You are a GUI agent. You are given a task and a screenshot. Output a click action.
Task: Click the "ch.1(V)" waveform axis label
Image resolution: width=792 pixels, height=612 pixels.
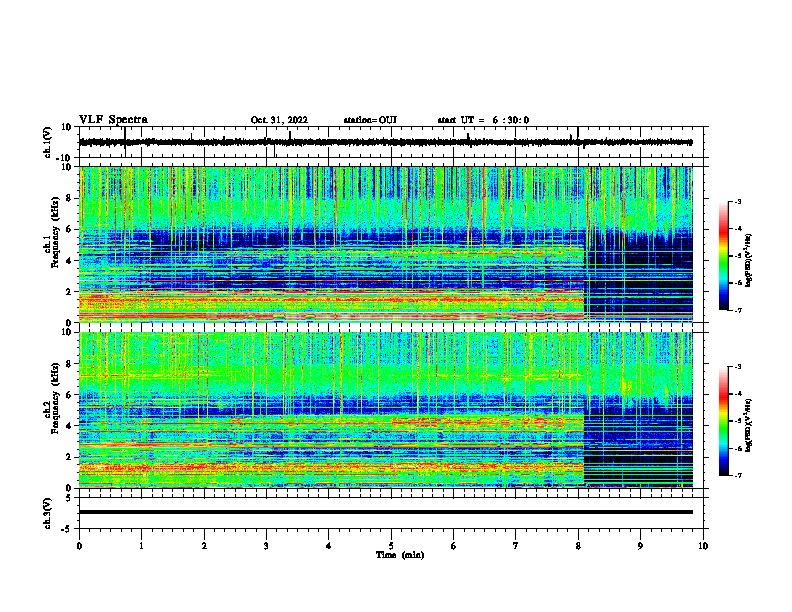point(47,142)
